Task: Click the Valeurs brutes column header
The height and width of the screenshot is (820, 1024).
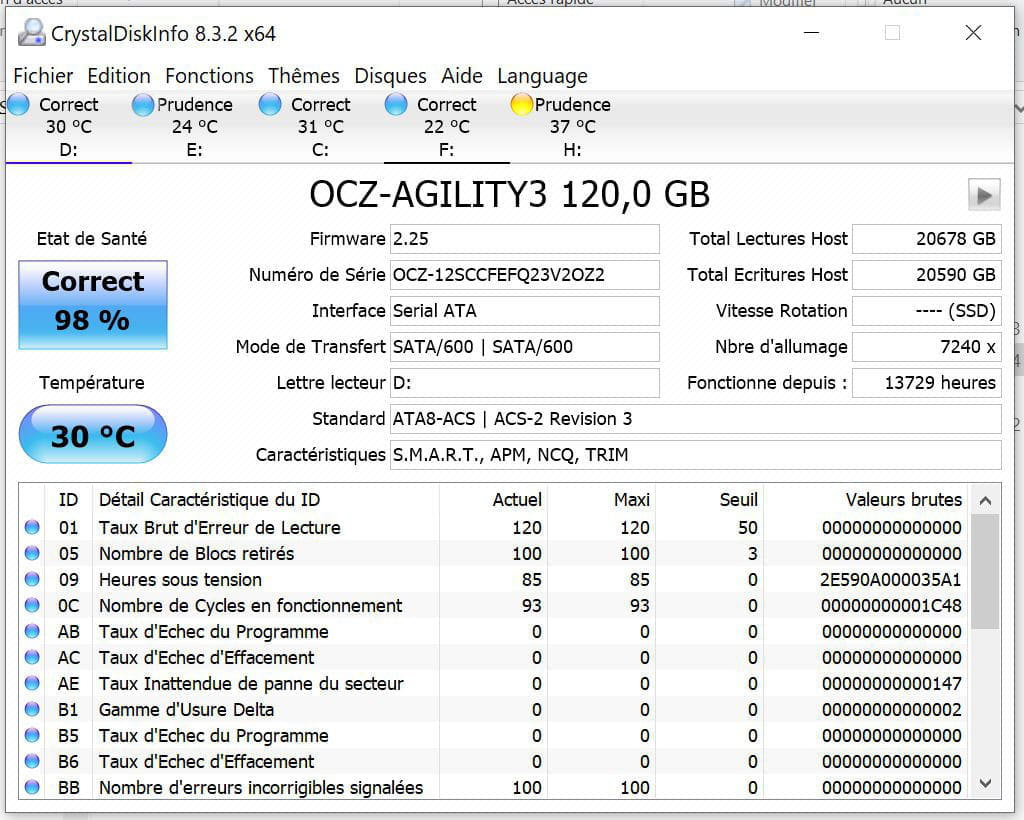Action: pos(867,499)
